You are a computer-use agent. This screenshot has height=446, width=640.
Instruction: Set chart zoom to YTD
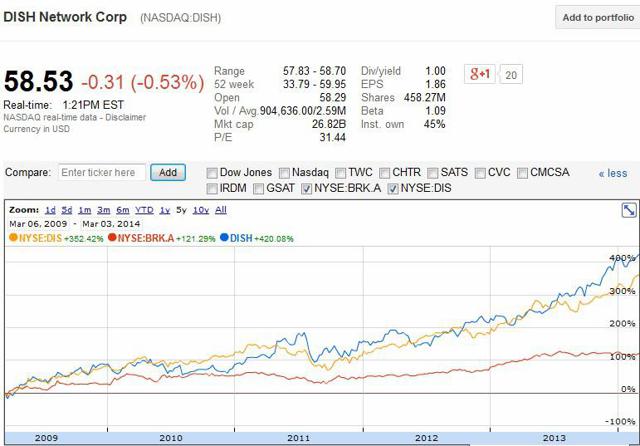point(144,210)
